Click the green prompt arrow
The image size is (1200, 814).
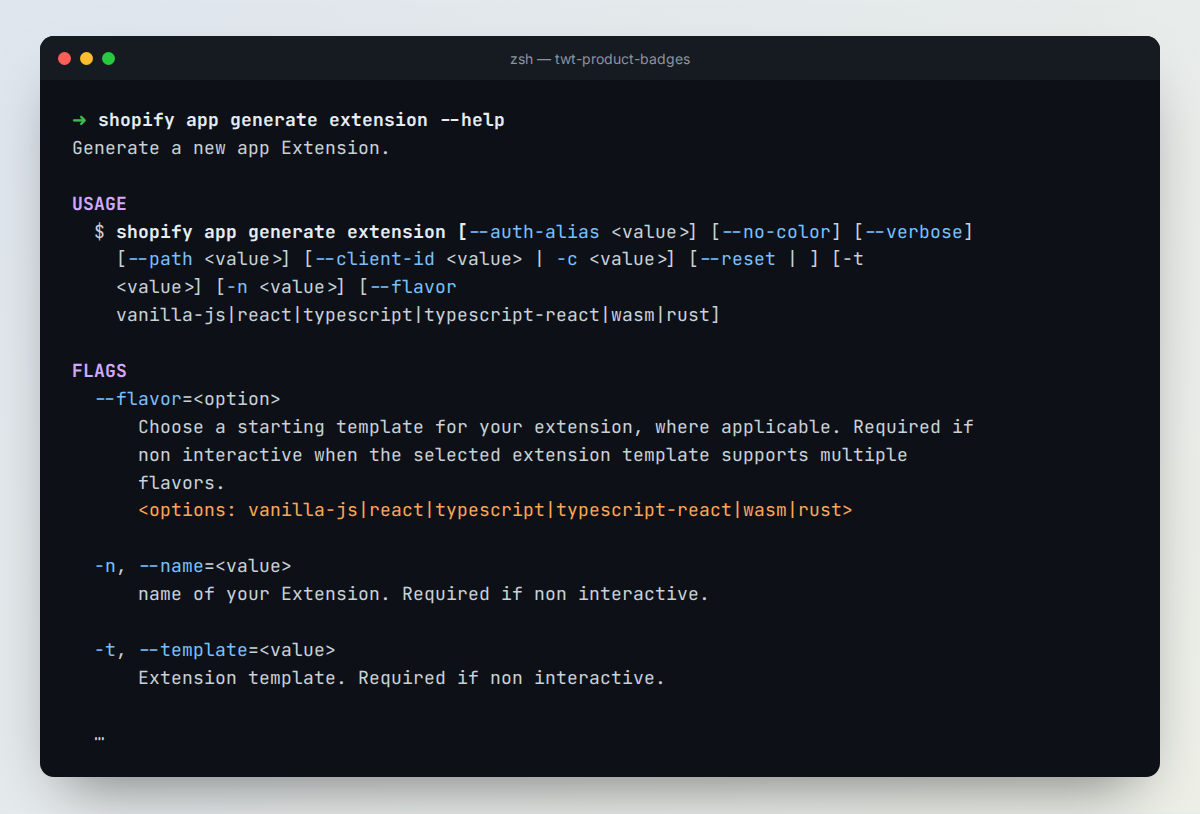click(x=79, y=120)
